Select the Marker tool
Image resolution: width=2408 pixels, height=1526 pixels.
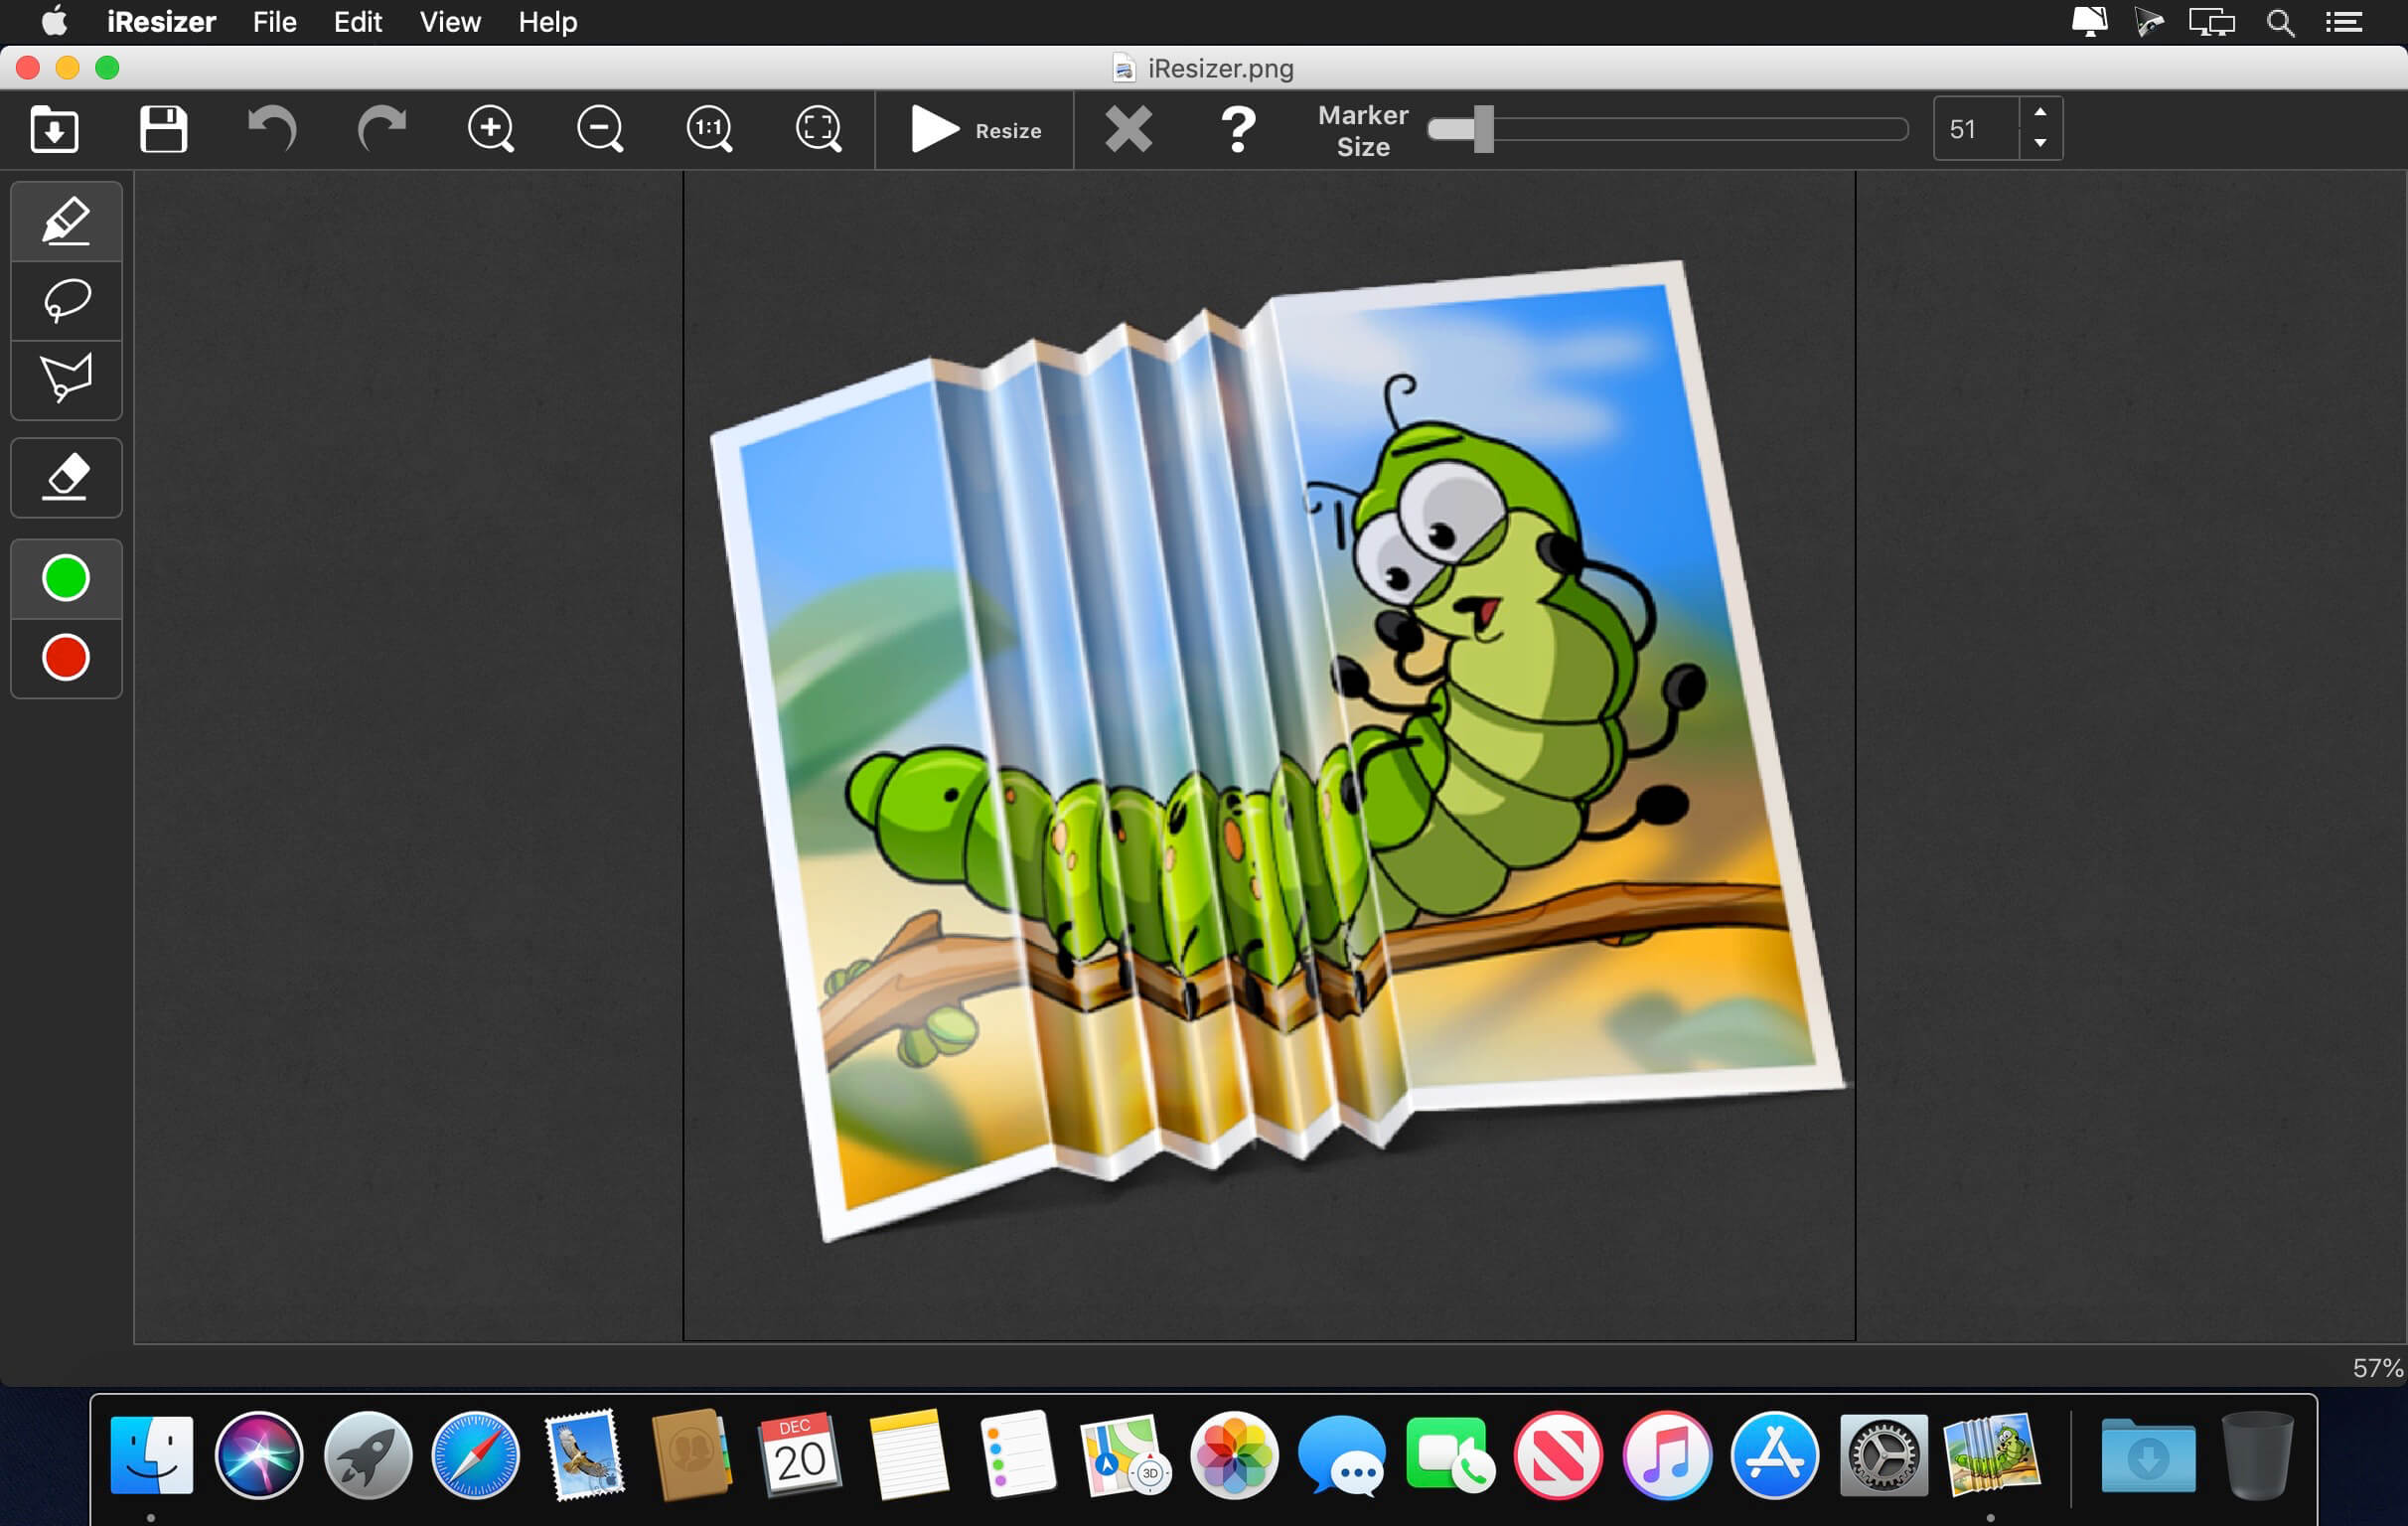coord(66,221)
